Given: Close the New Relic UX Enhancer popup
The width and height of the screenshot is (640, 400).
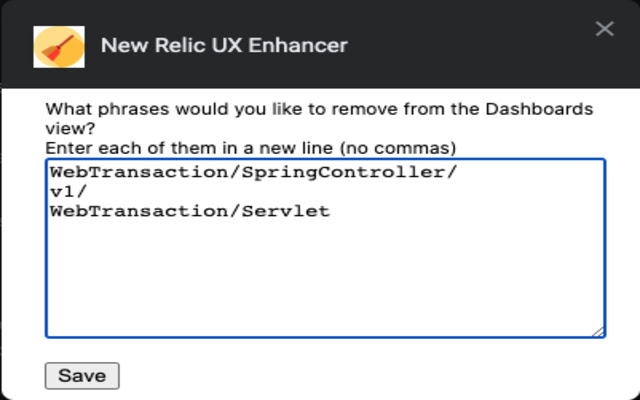Looking at the screenshot, I should click(604, 29).
